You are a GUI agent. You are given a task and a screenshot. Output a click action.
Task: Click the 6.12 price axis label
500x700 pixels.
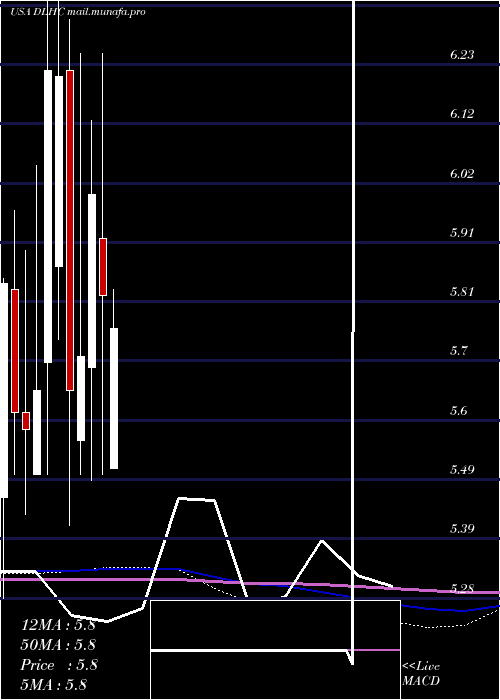pyautogui.click(x=462, y=114)
